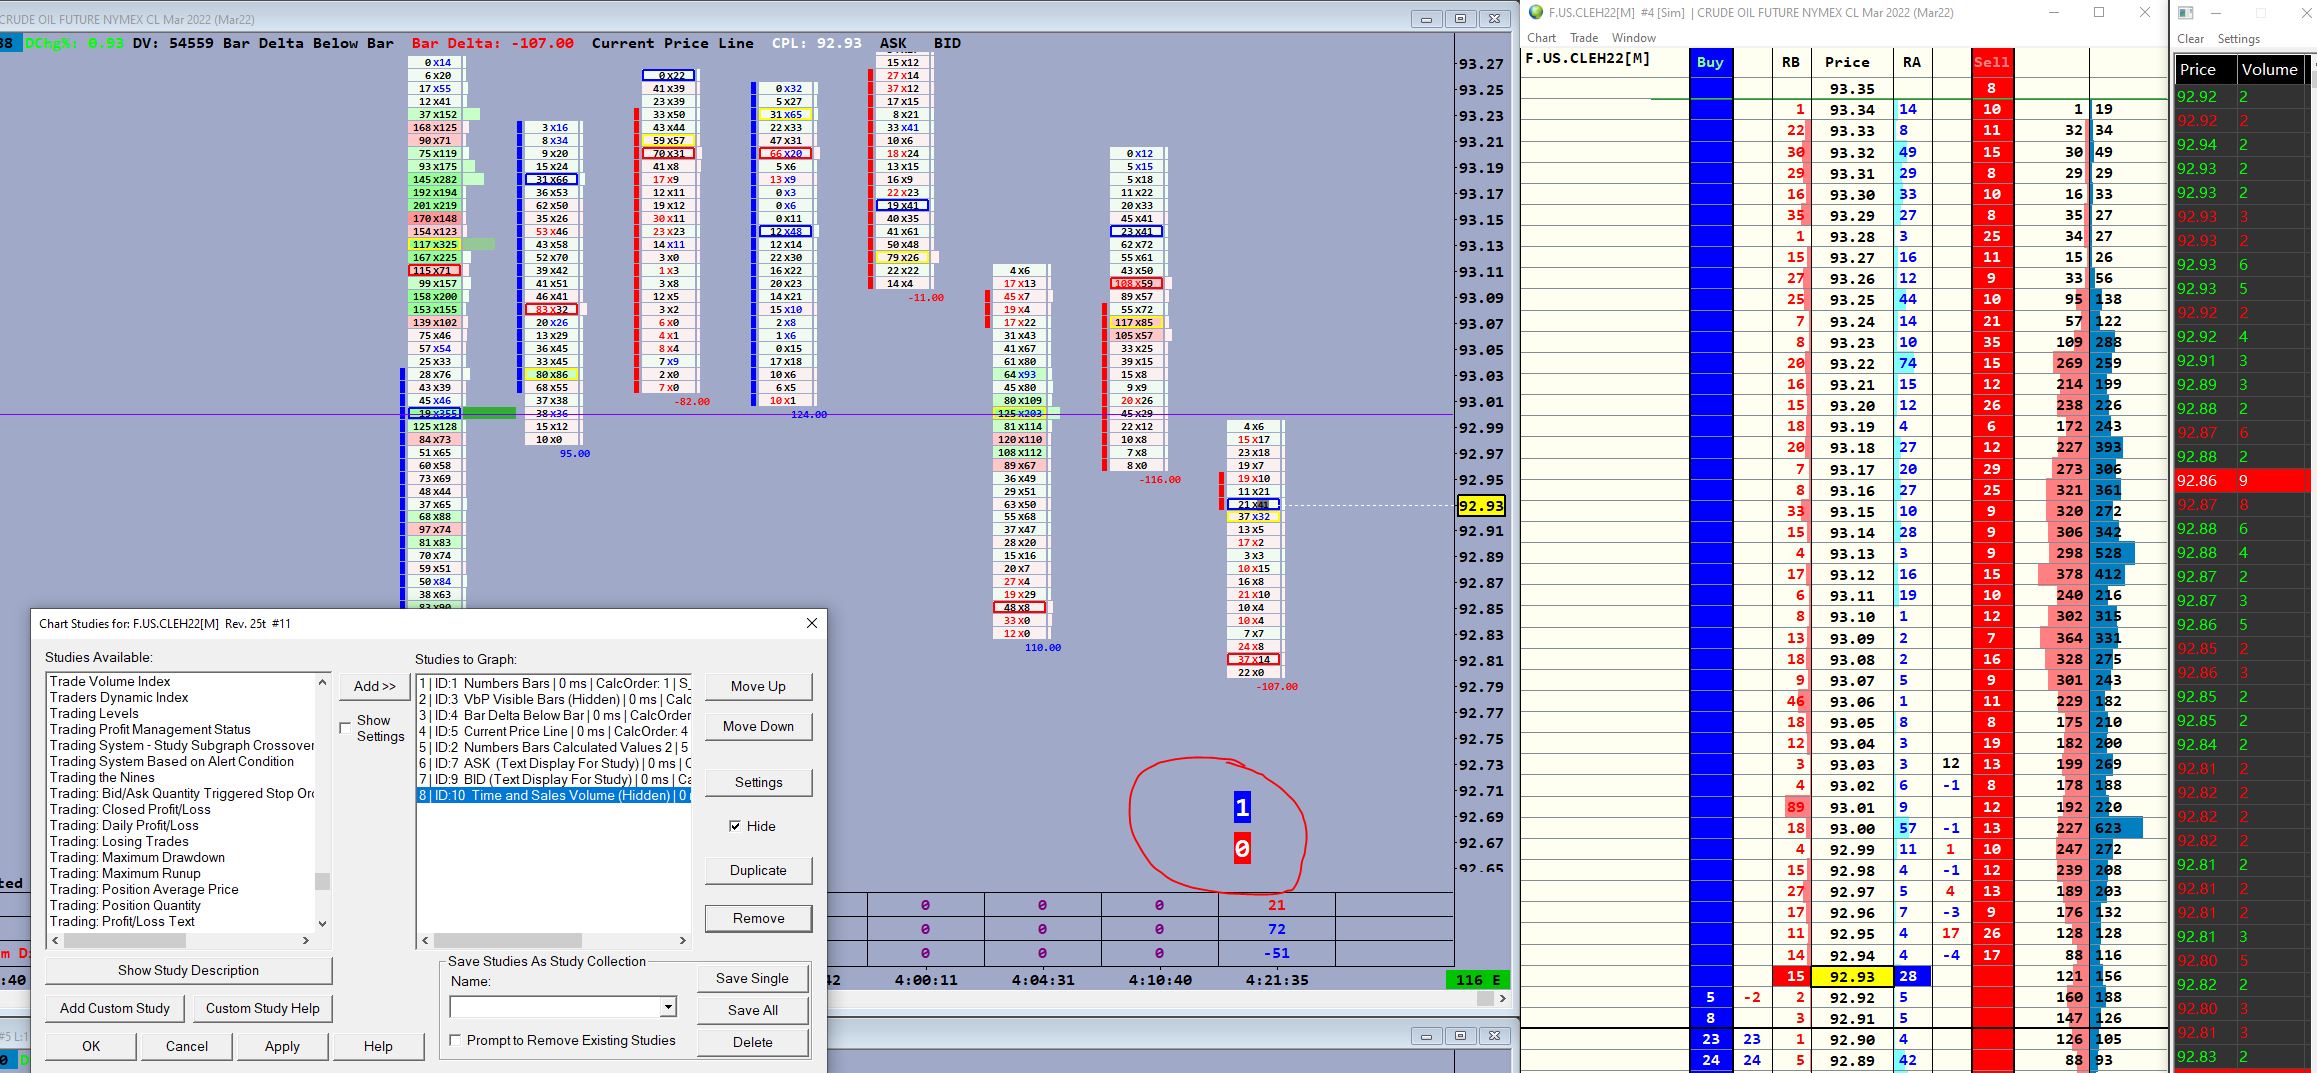Cancel the Chart Studies dialog
This screenshot has height=1073, width=2317.
(x=187, y=1046)
